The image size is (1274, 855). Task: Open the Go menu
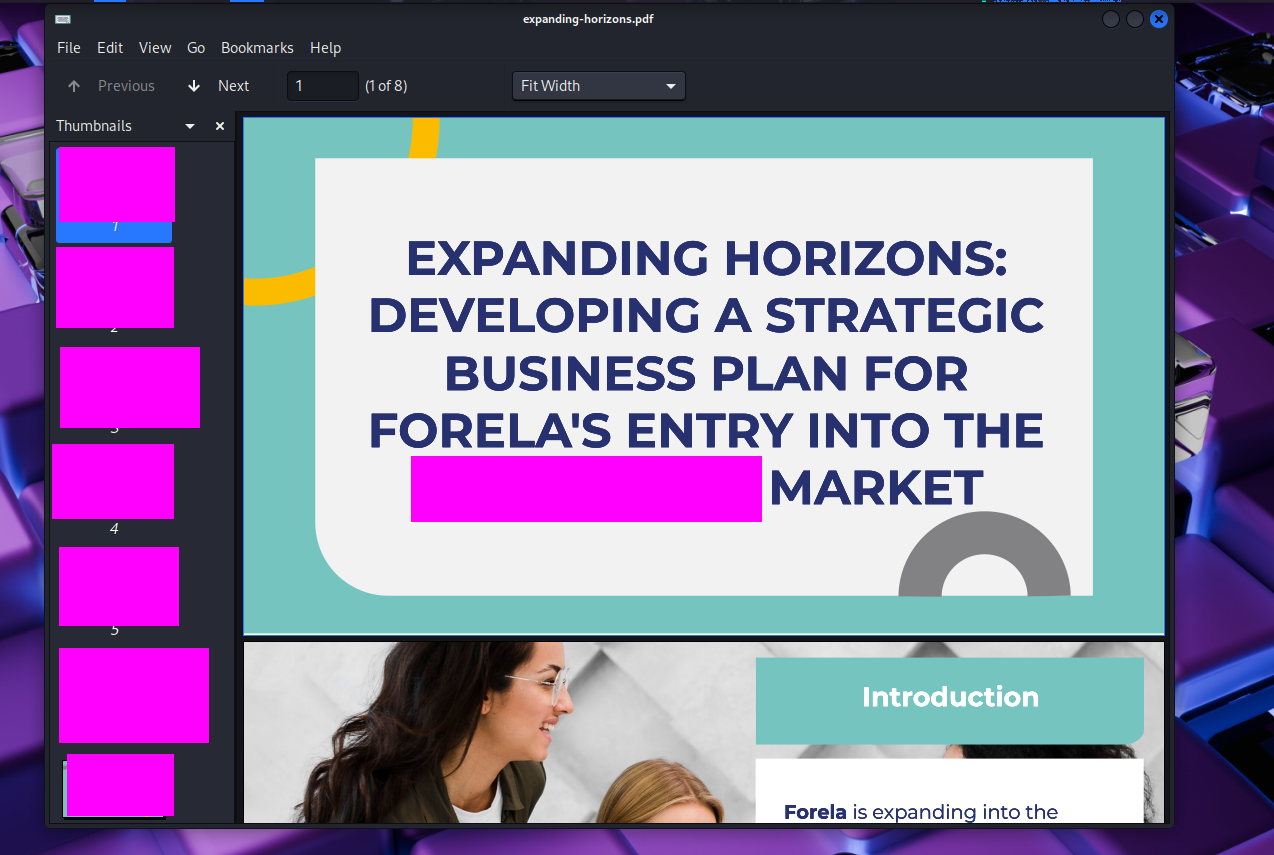[196, 48]
